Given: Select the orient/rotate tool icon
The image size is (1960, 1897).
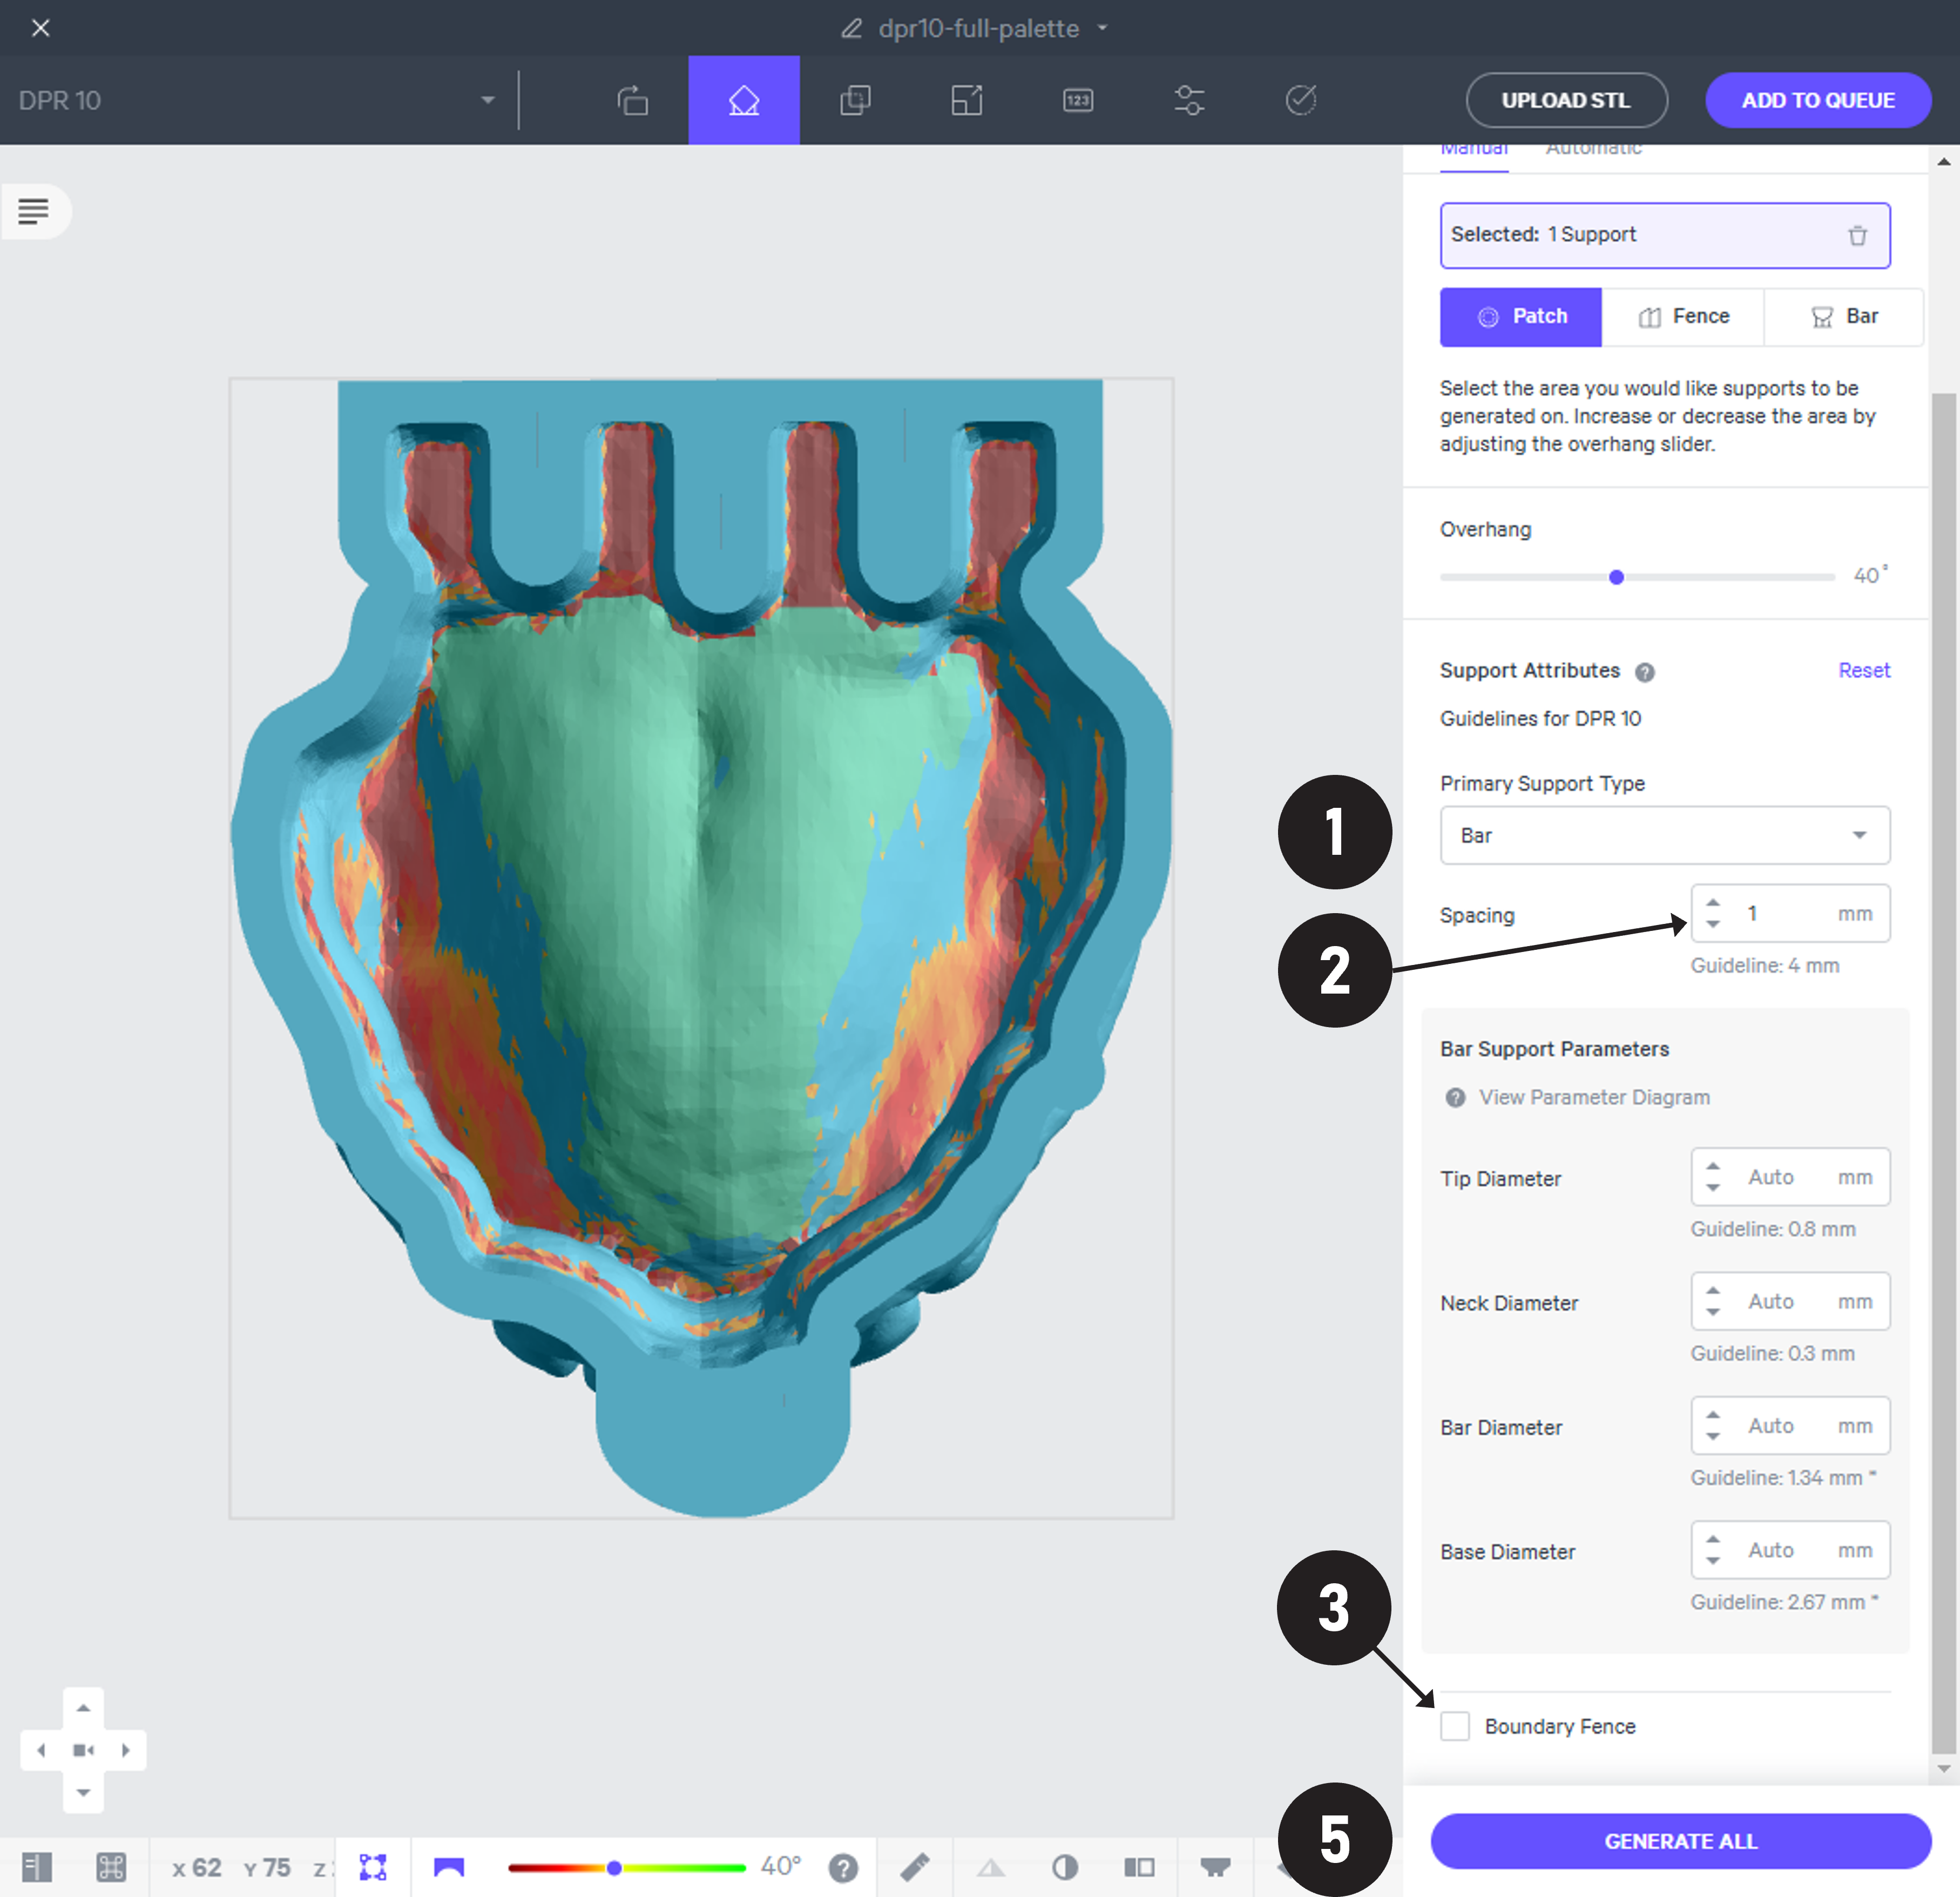Looking at the screenshot, I should [632, 100].
